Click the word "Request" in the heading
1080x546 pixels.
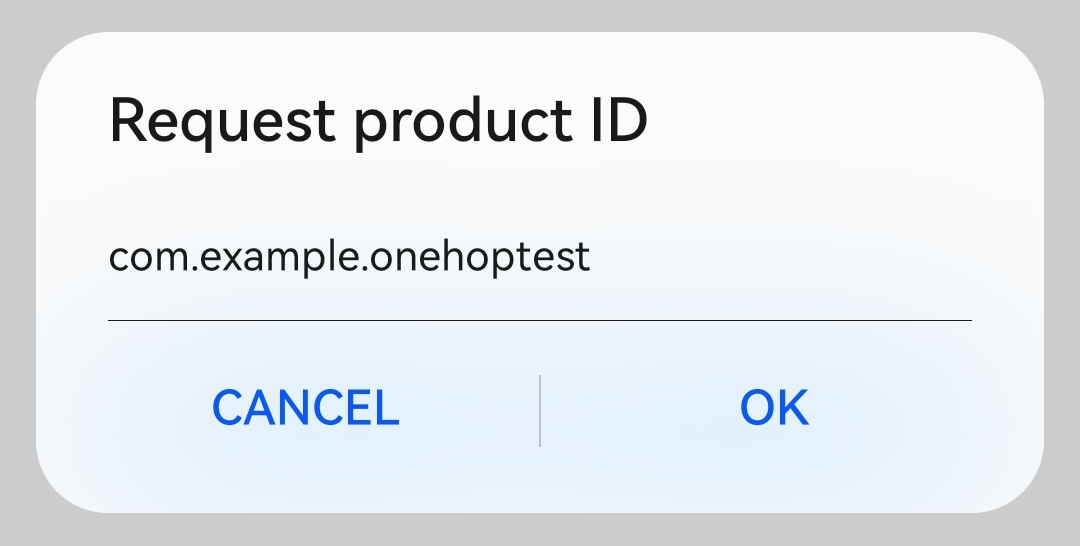[x=222, y=121]
